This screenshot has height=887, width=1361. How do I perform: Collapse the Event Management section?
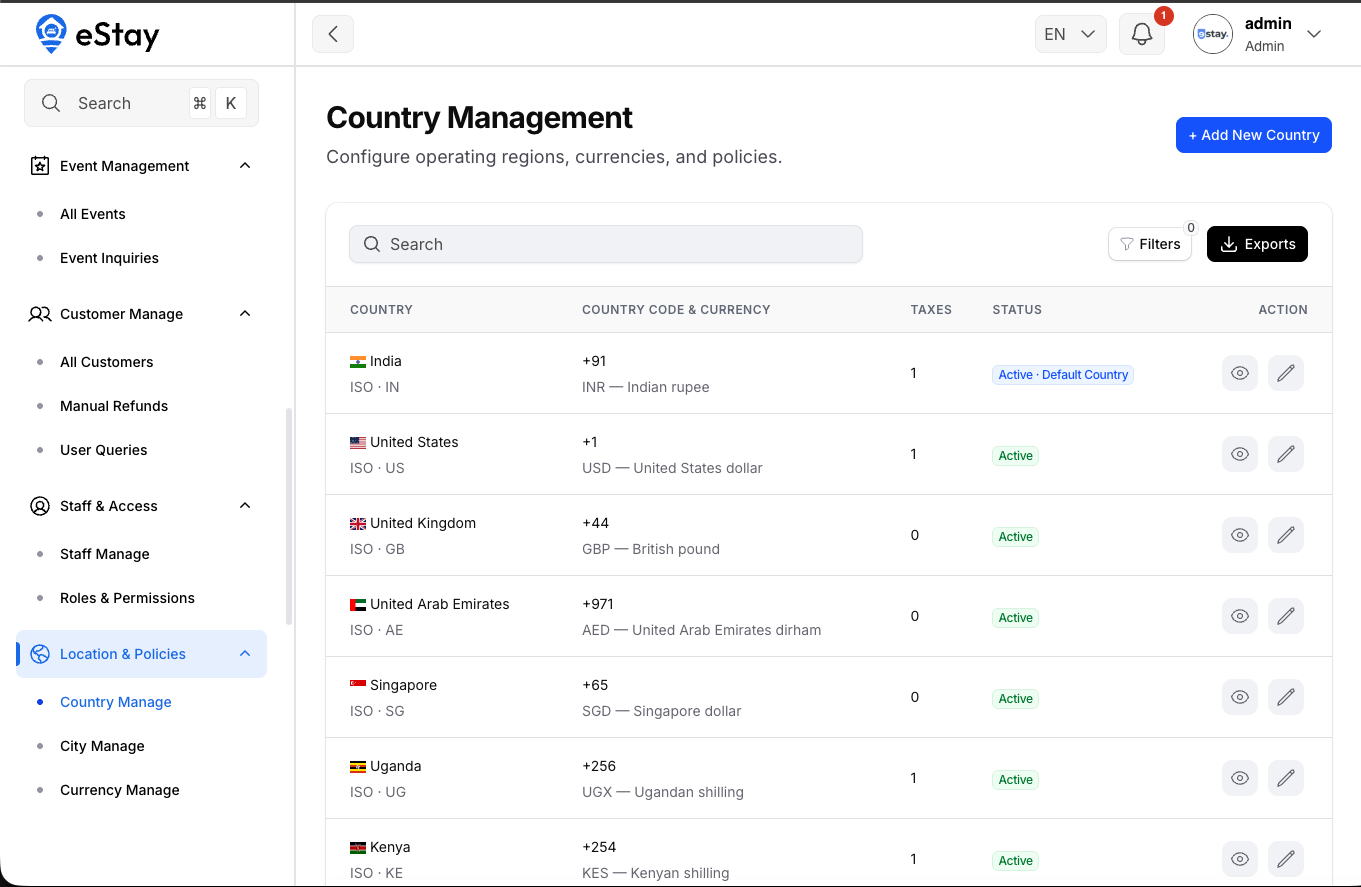245,166
